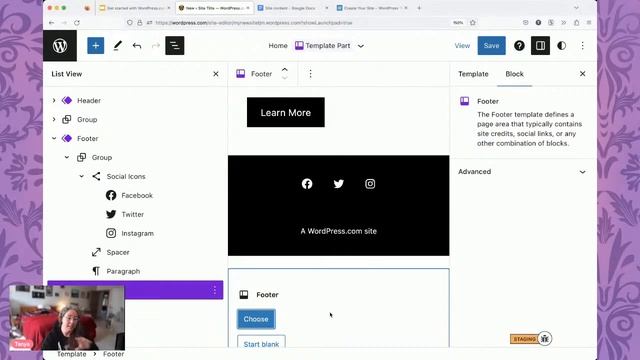Click Footer in the bottom breadcrumb
This screenshot has width=640, height=360.
click(x=113, y=354)
